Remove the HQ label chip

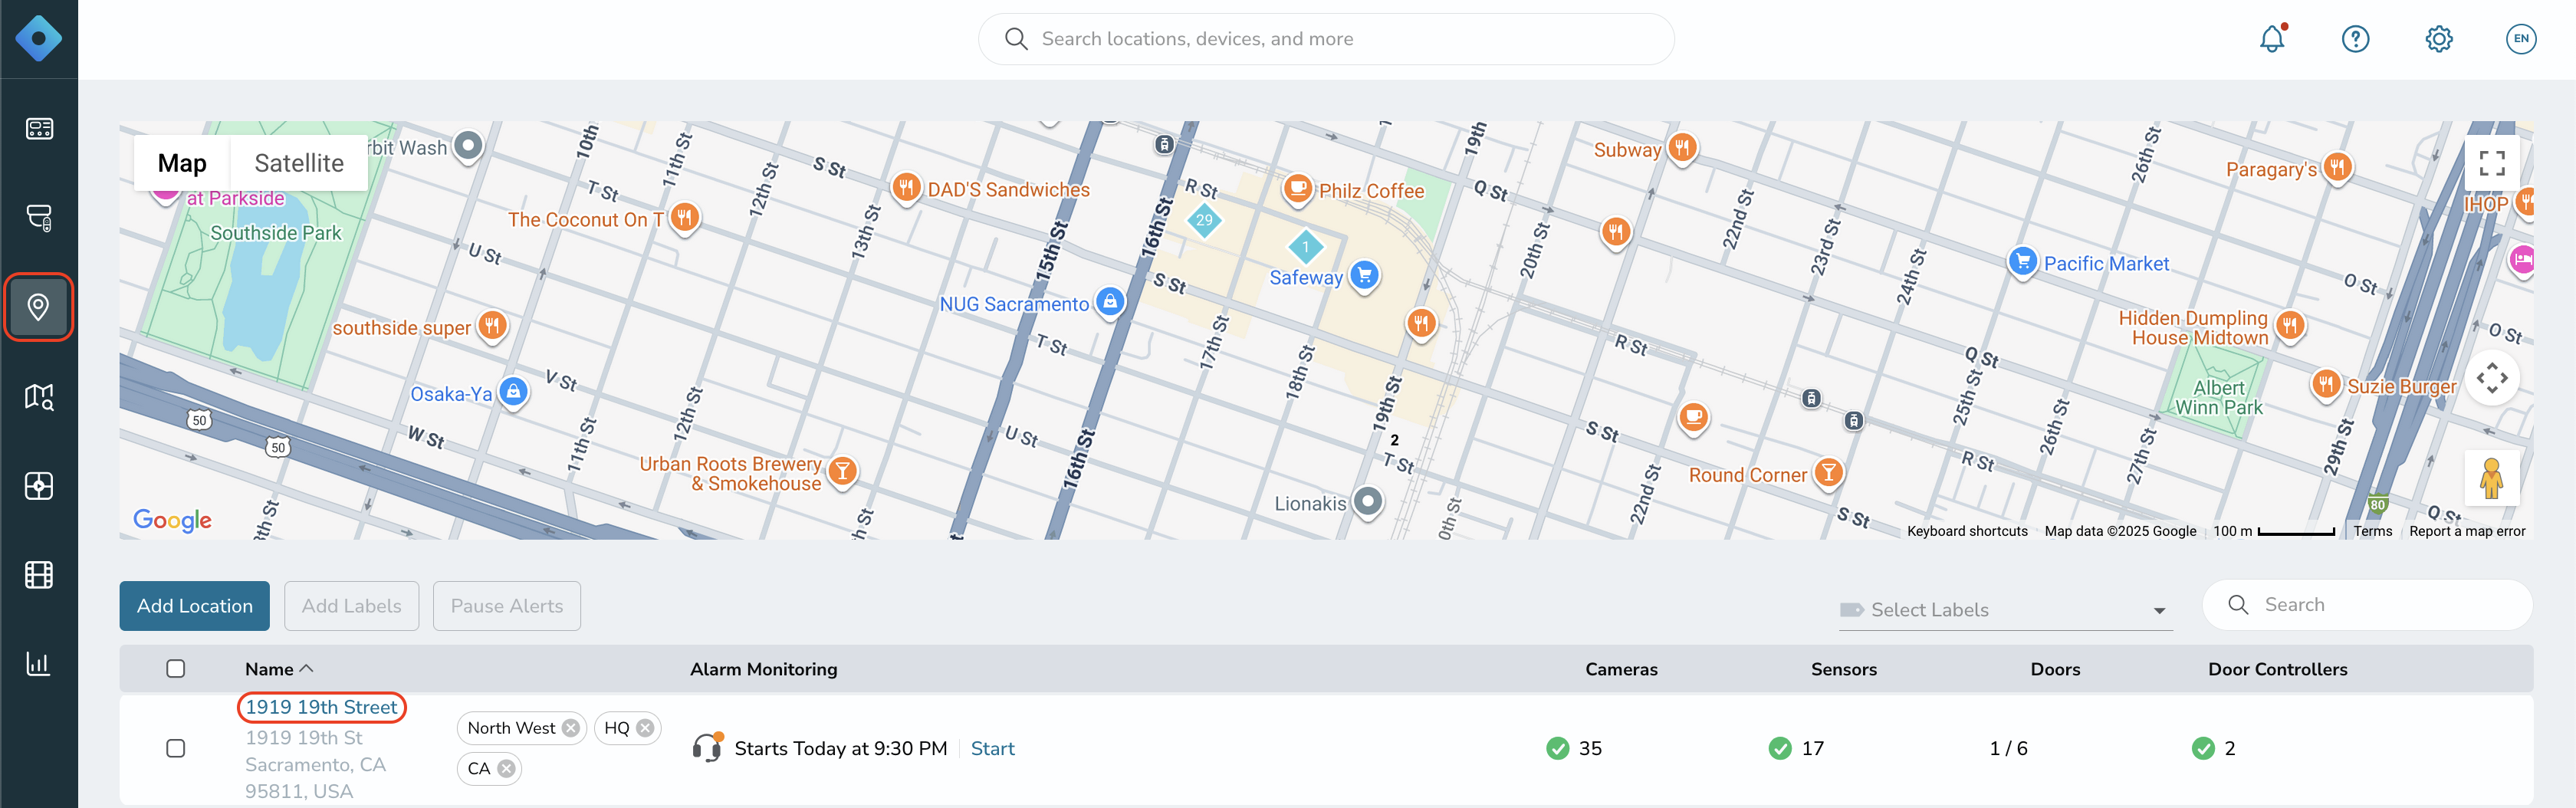pyautogui.click(x=645, y=728)
